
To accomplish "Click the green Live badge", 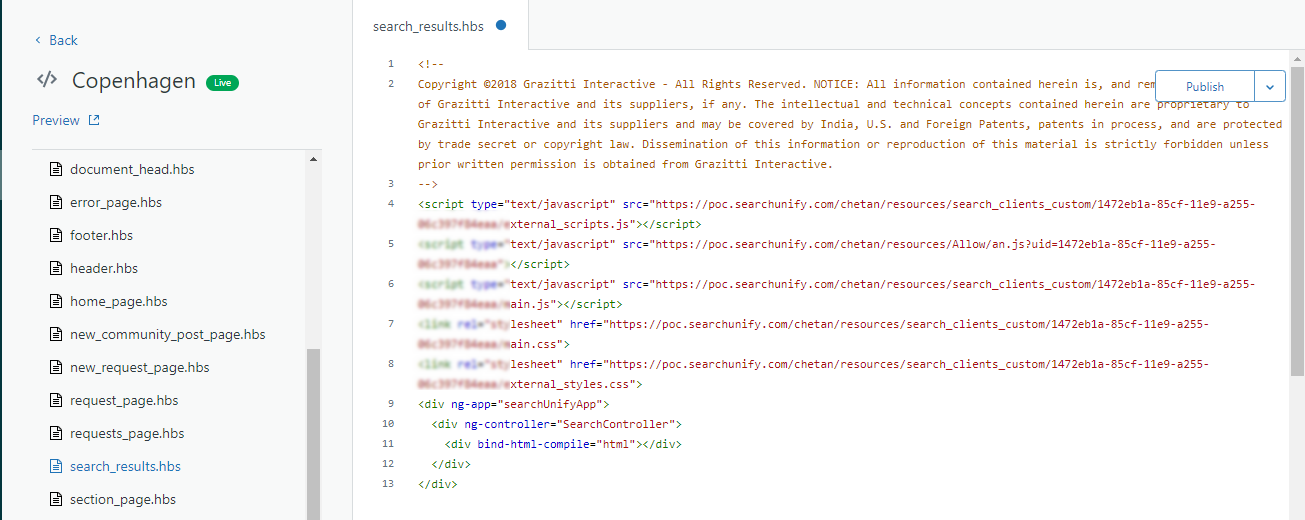I will click(x=222, y=82).
